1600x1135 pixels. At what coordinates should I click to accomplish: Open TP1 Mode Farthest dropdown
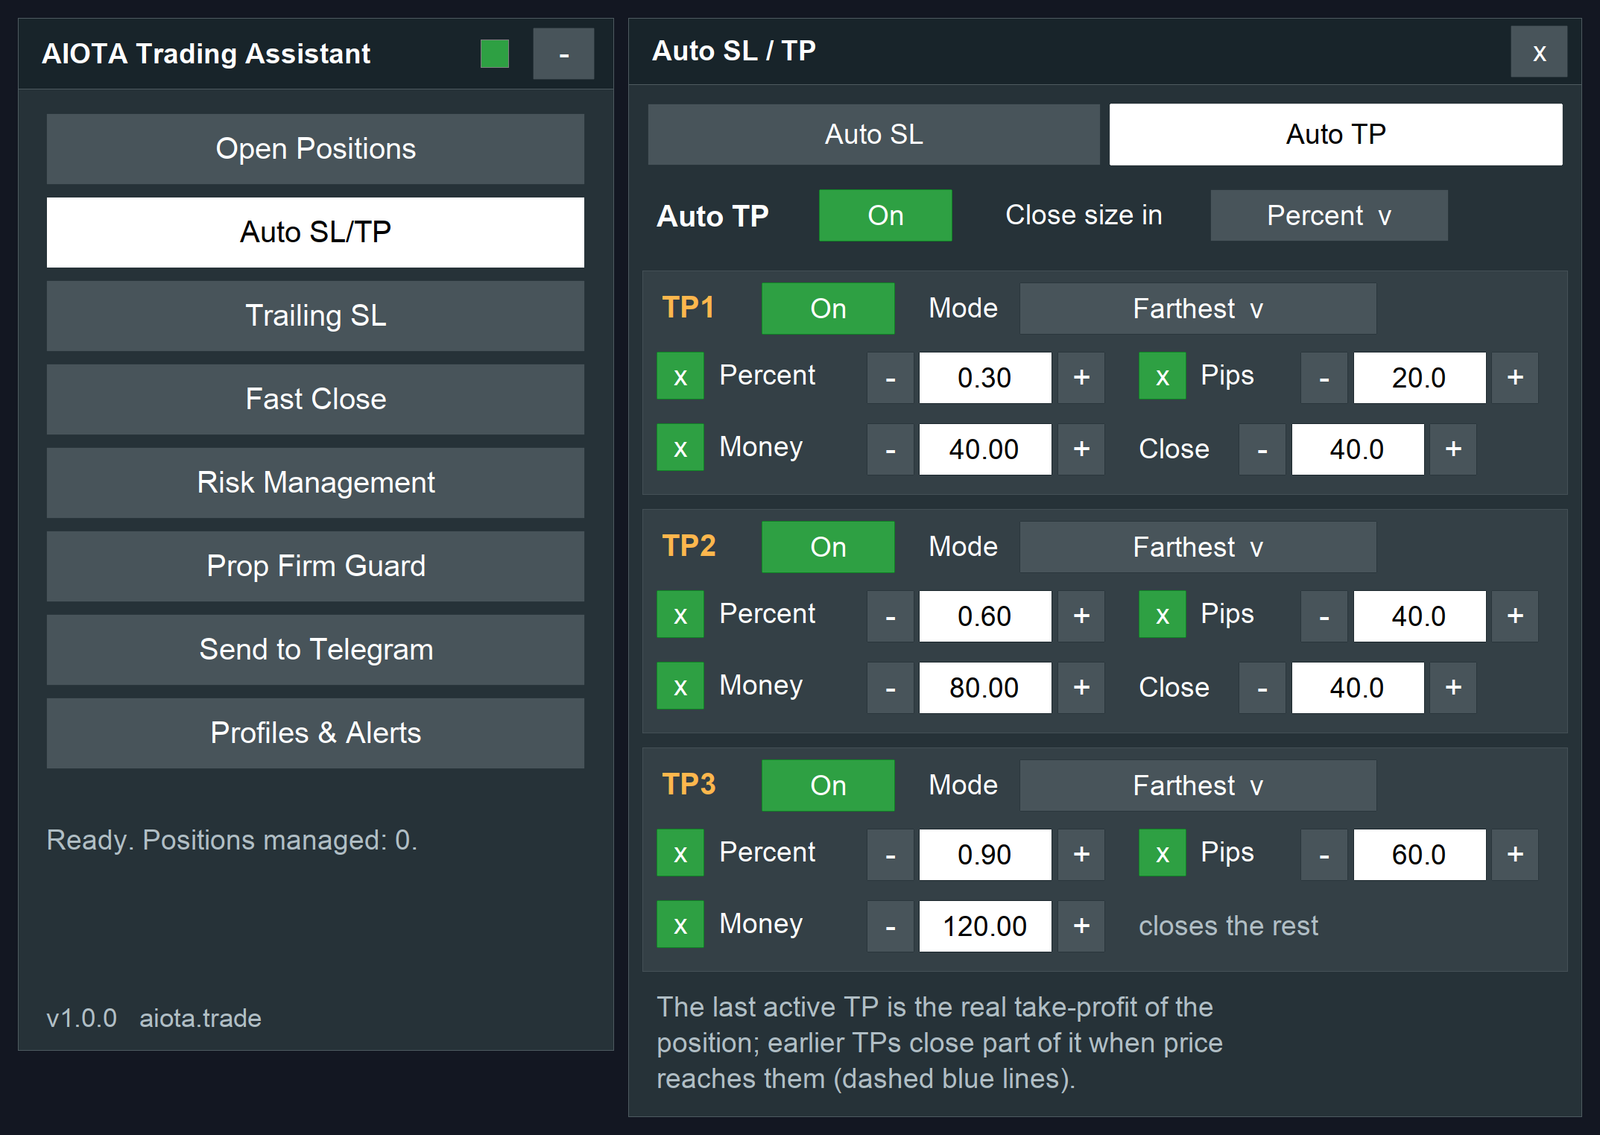pos(1198,309)
